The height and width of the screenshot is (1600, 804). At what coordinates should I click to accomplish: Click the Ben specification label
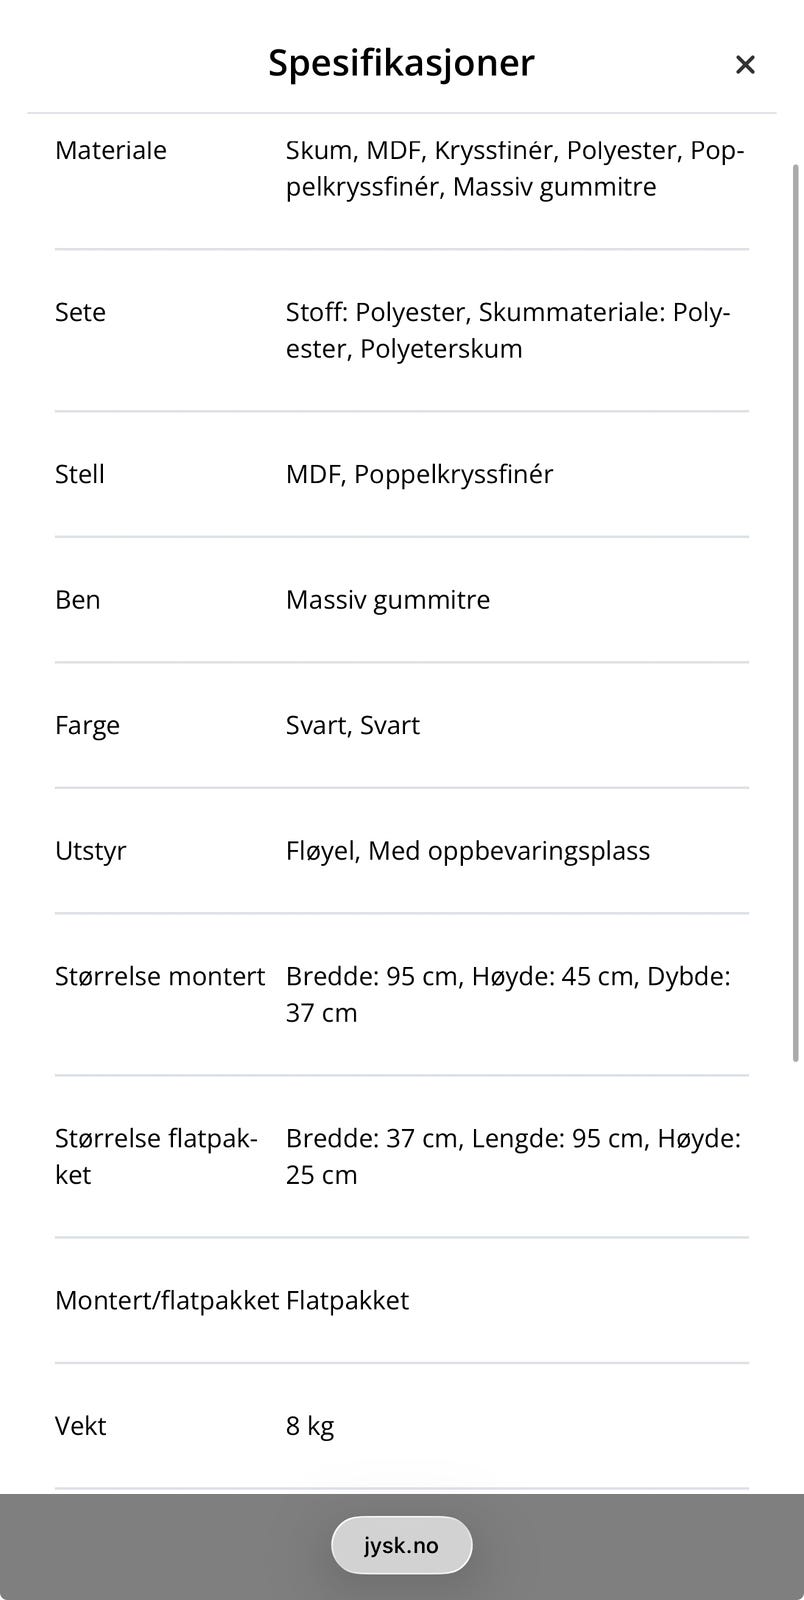tap(77, 599)
